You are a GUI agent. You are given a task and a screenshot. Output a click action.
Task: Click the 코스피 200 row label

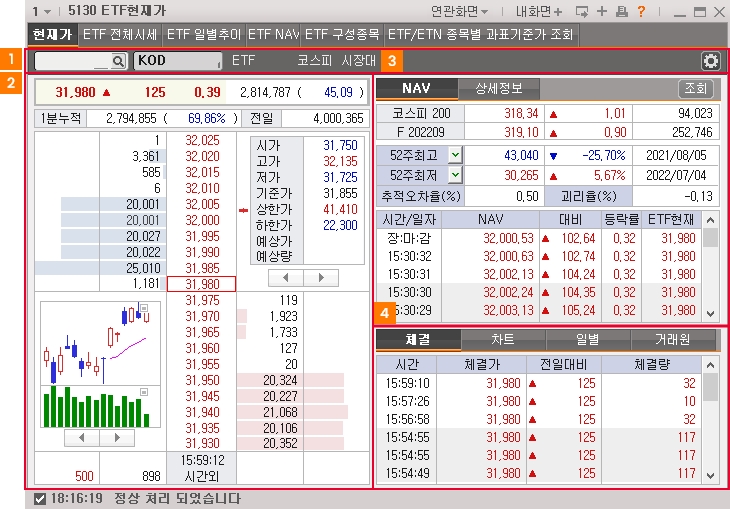point(420,113)
